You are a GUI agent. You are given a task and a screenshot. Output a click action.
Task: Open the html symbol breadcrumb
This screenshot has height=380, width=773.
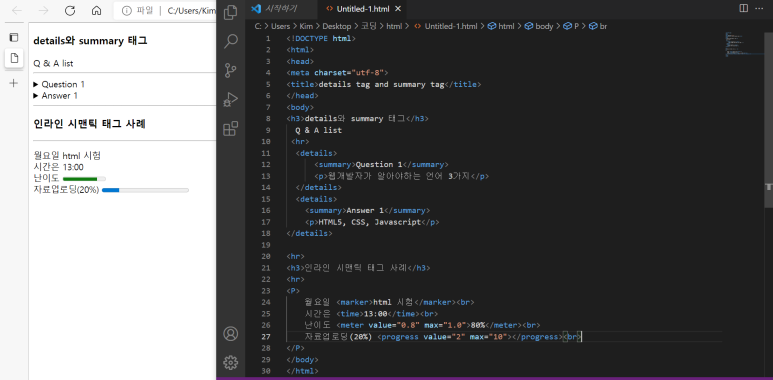(x=501, y=27)
